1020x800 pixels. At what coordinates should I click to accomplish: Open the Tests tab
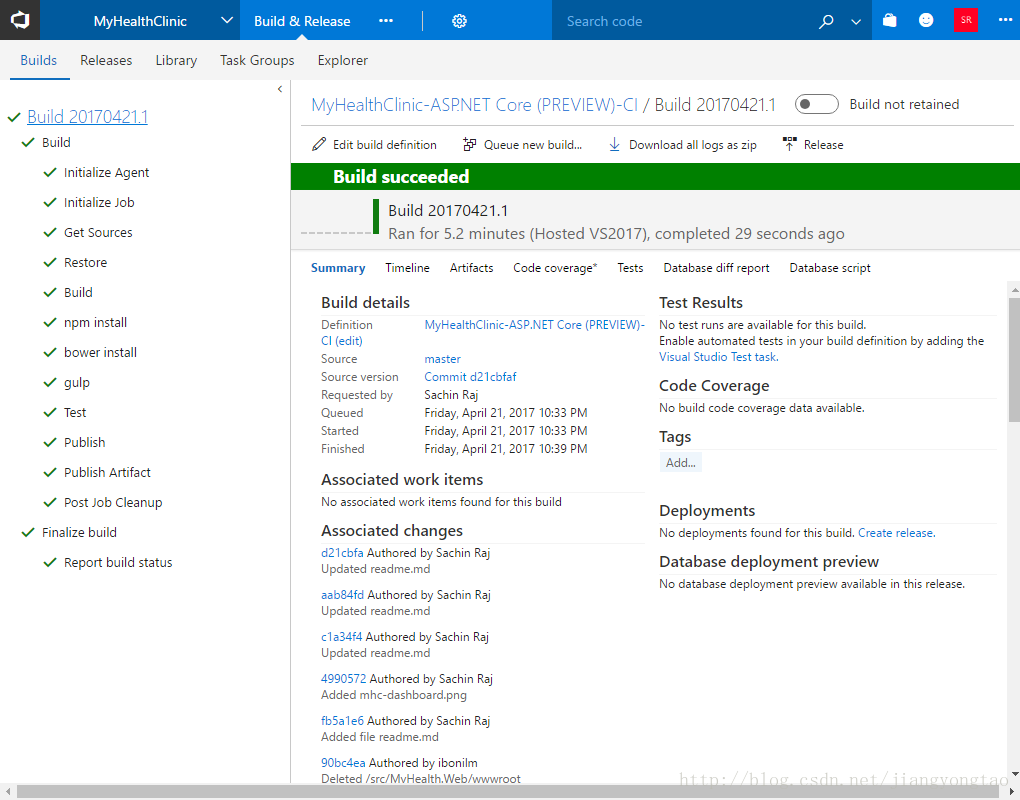[630, 267]
